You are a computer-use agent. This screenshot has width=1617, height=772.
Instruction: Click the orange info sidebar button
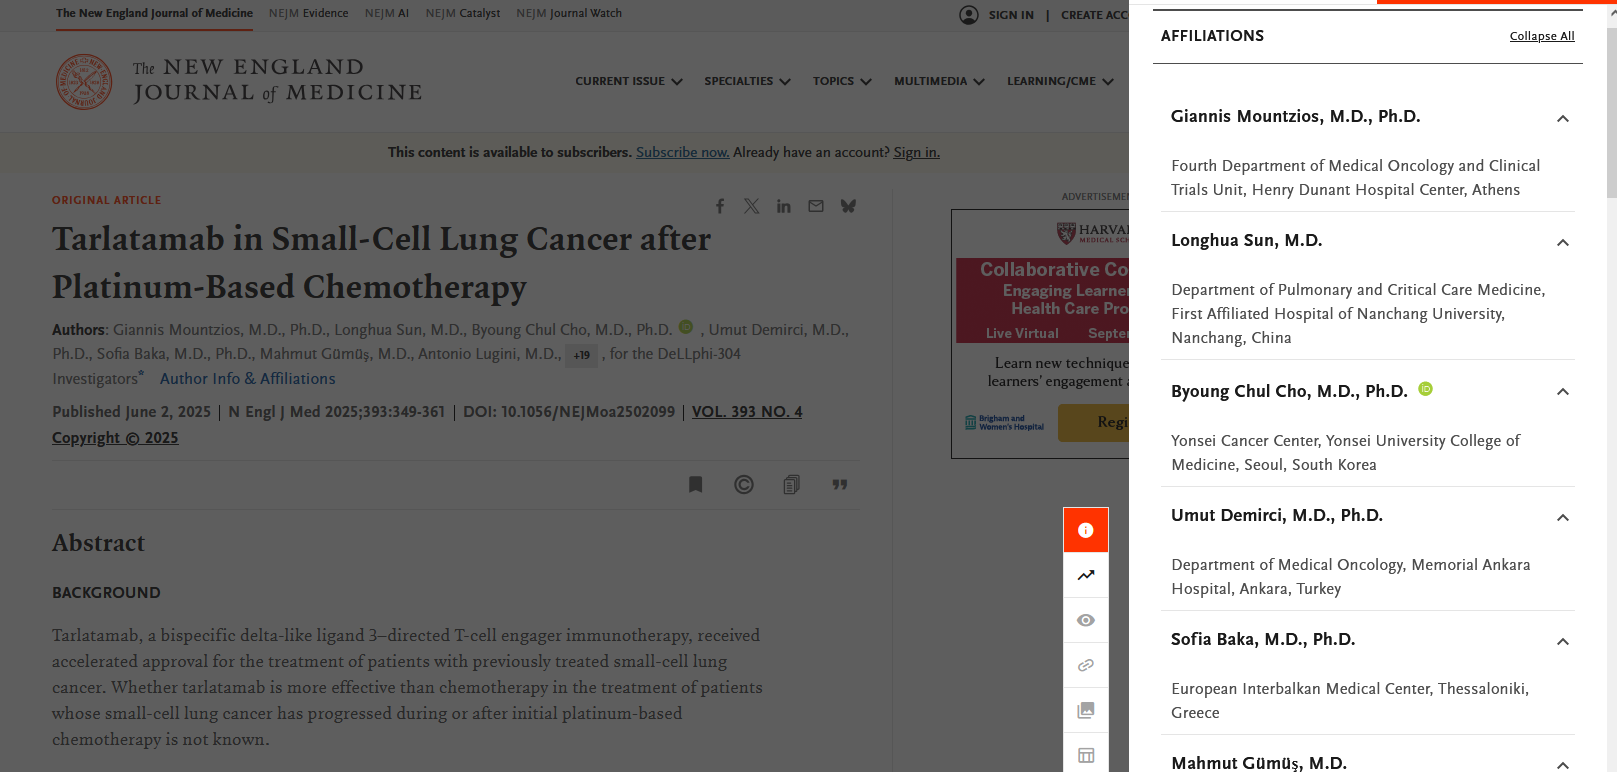1085,530
